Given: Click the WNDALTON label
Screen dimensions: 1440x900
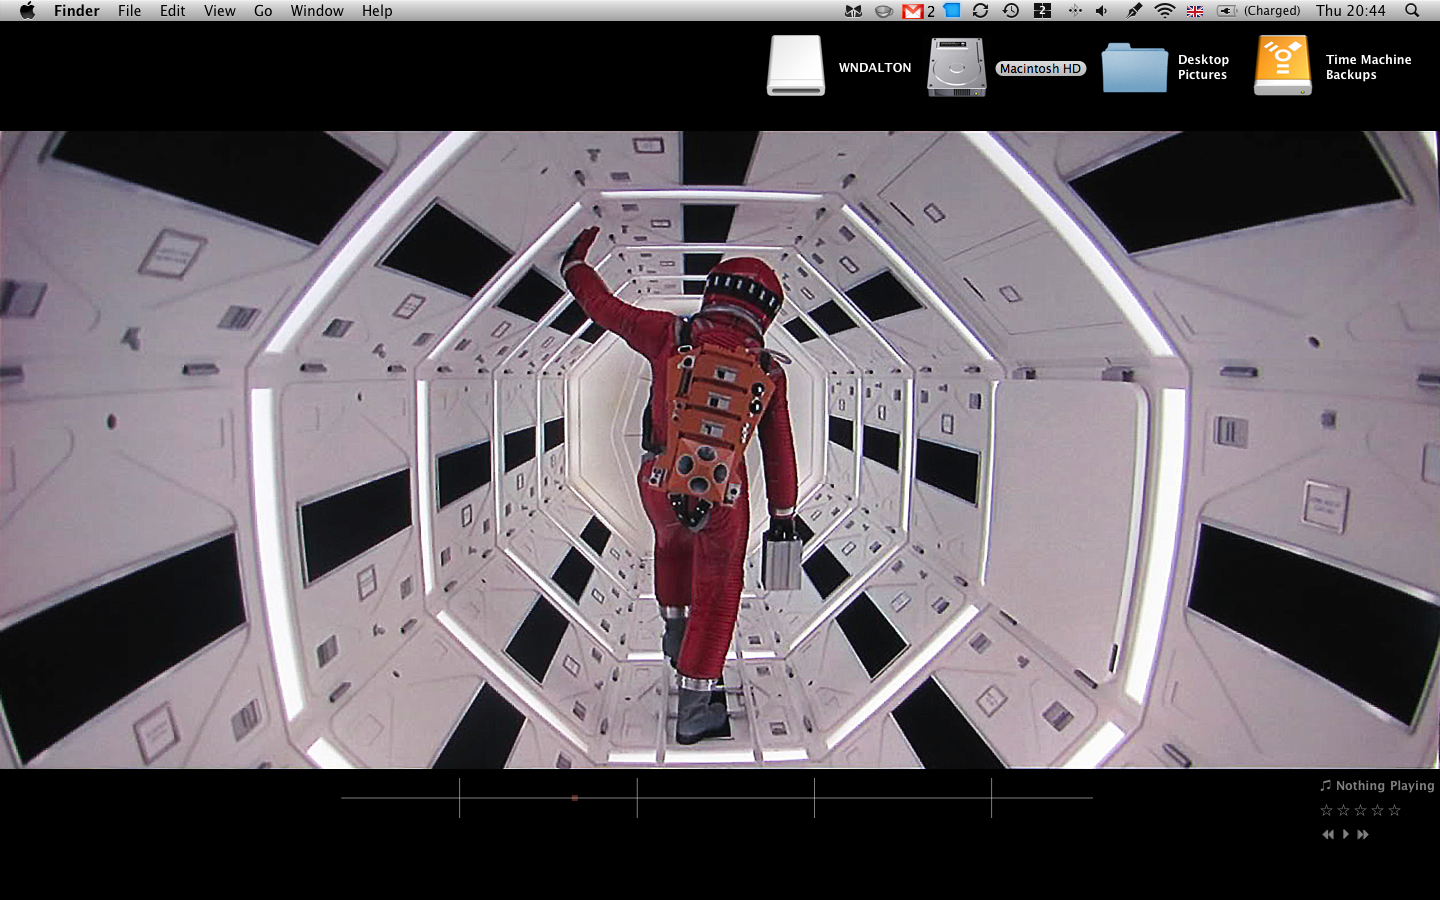Looking at the screenshot, I should point(875,68).
